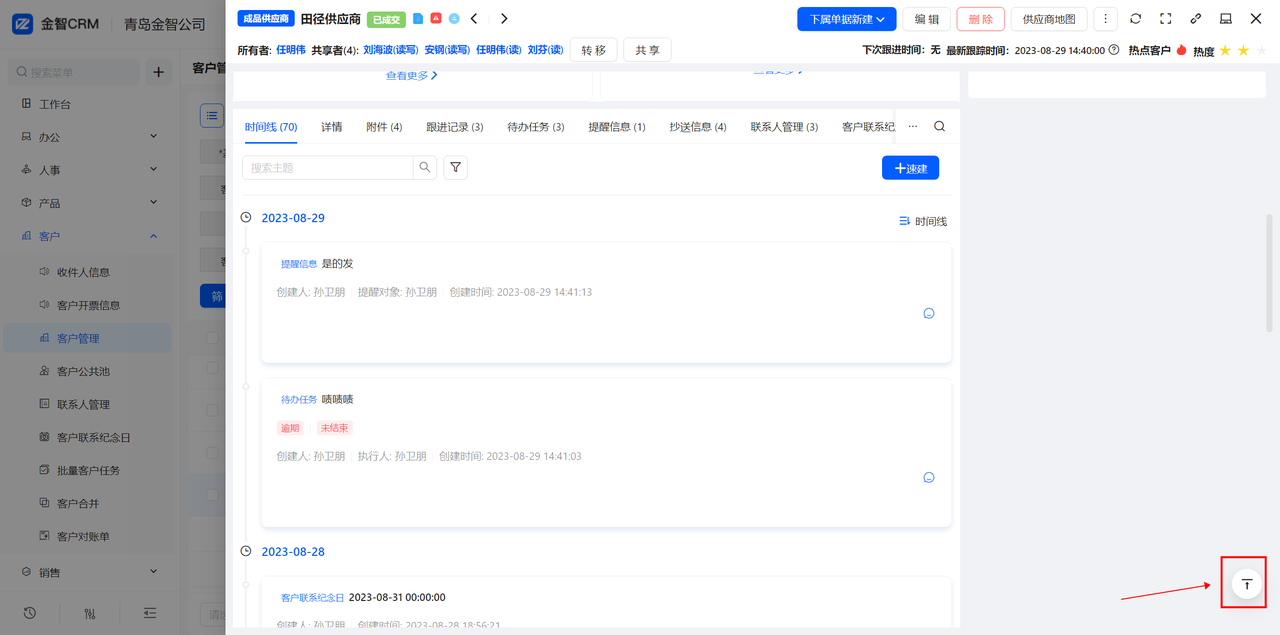Open sliders settings icon in sidebar footer
This screenshot has height=635, width=1280.
[90, 613]
